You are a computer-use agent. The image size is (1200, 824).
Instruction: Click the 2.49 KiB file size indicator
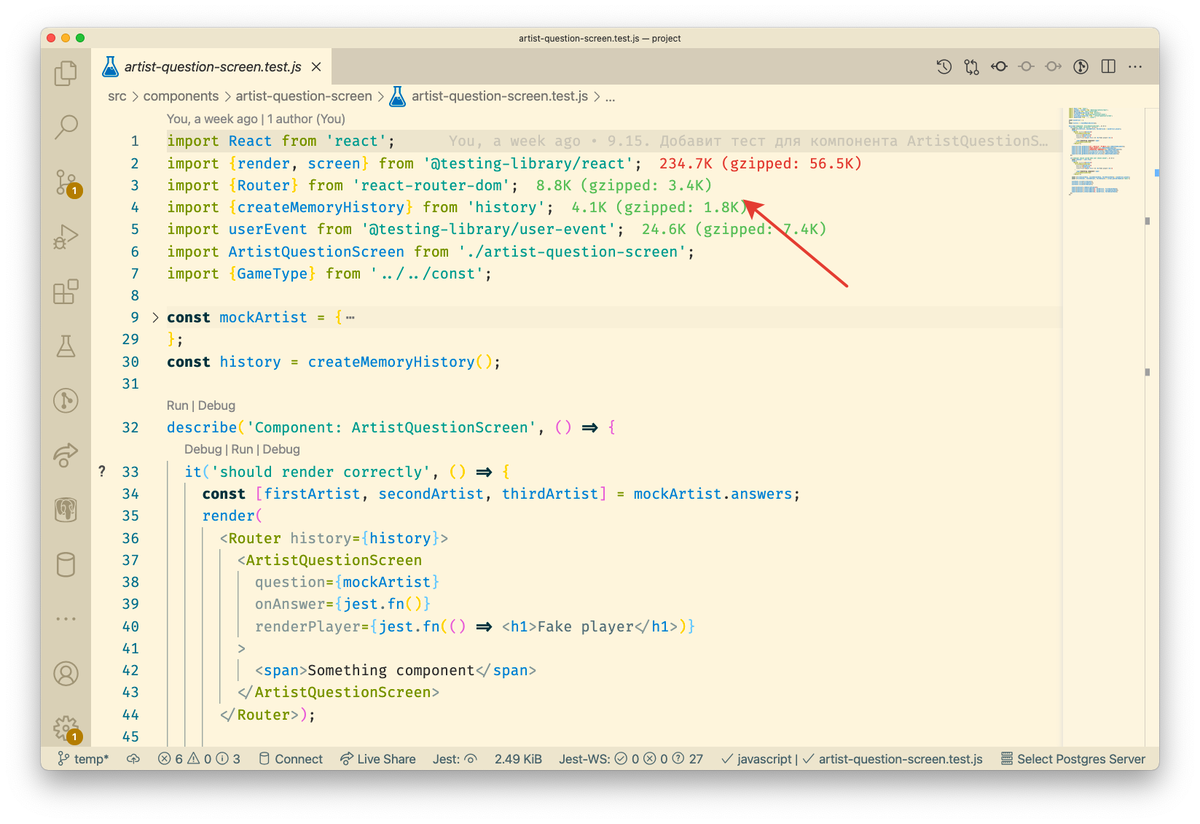[x=518, y=759]
